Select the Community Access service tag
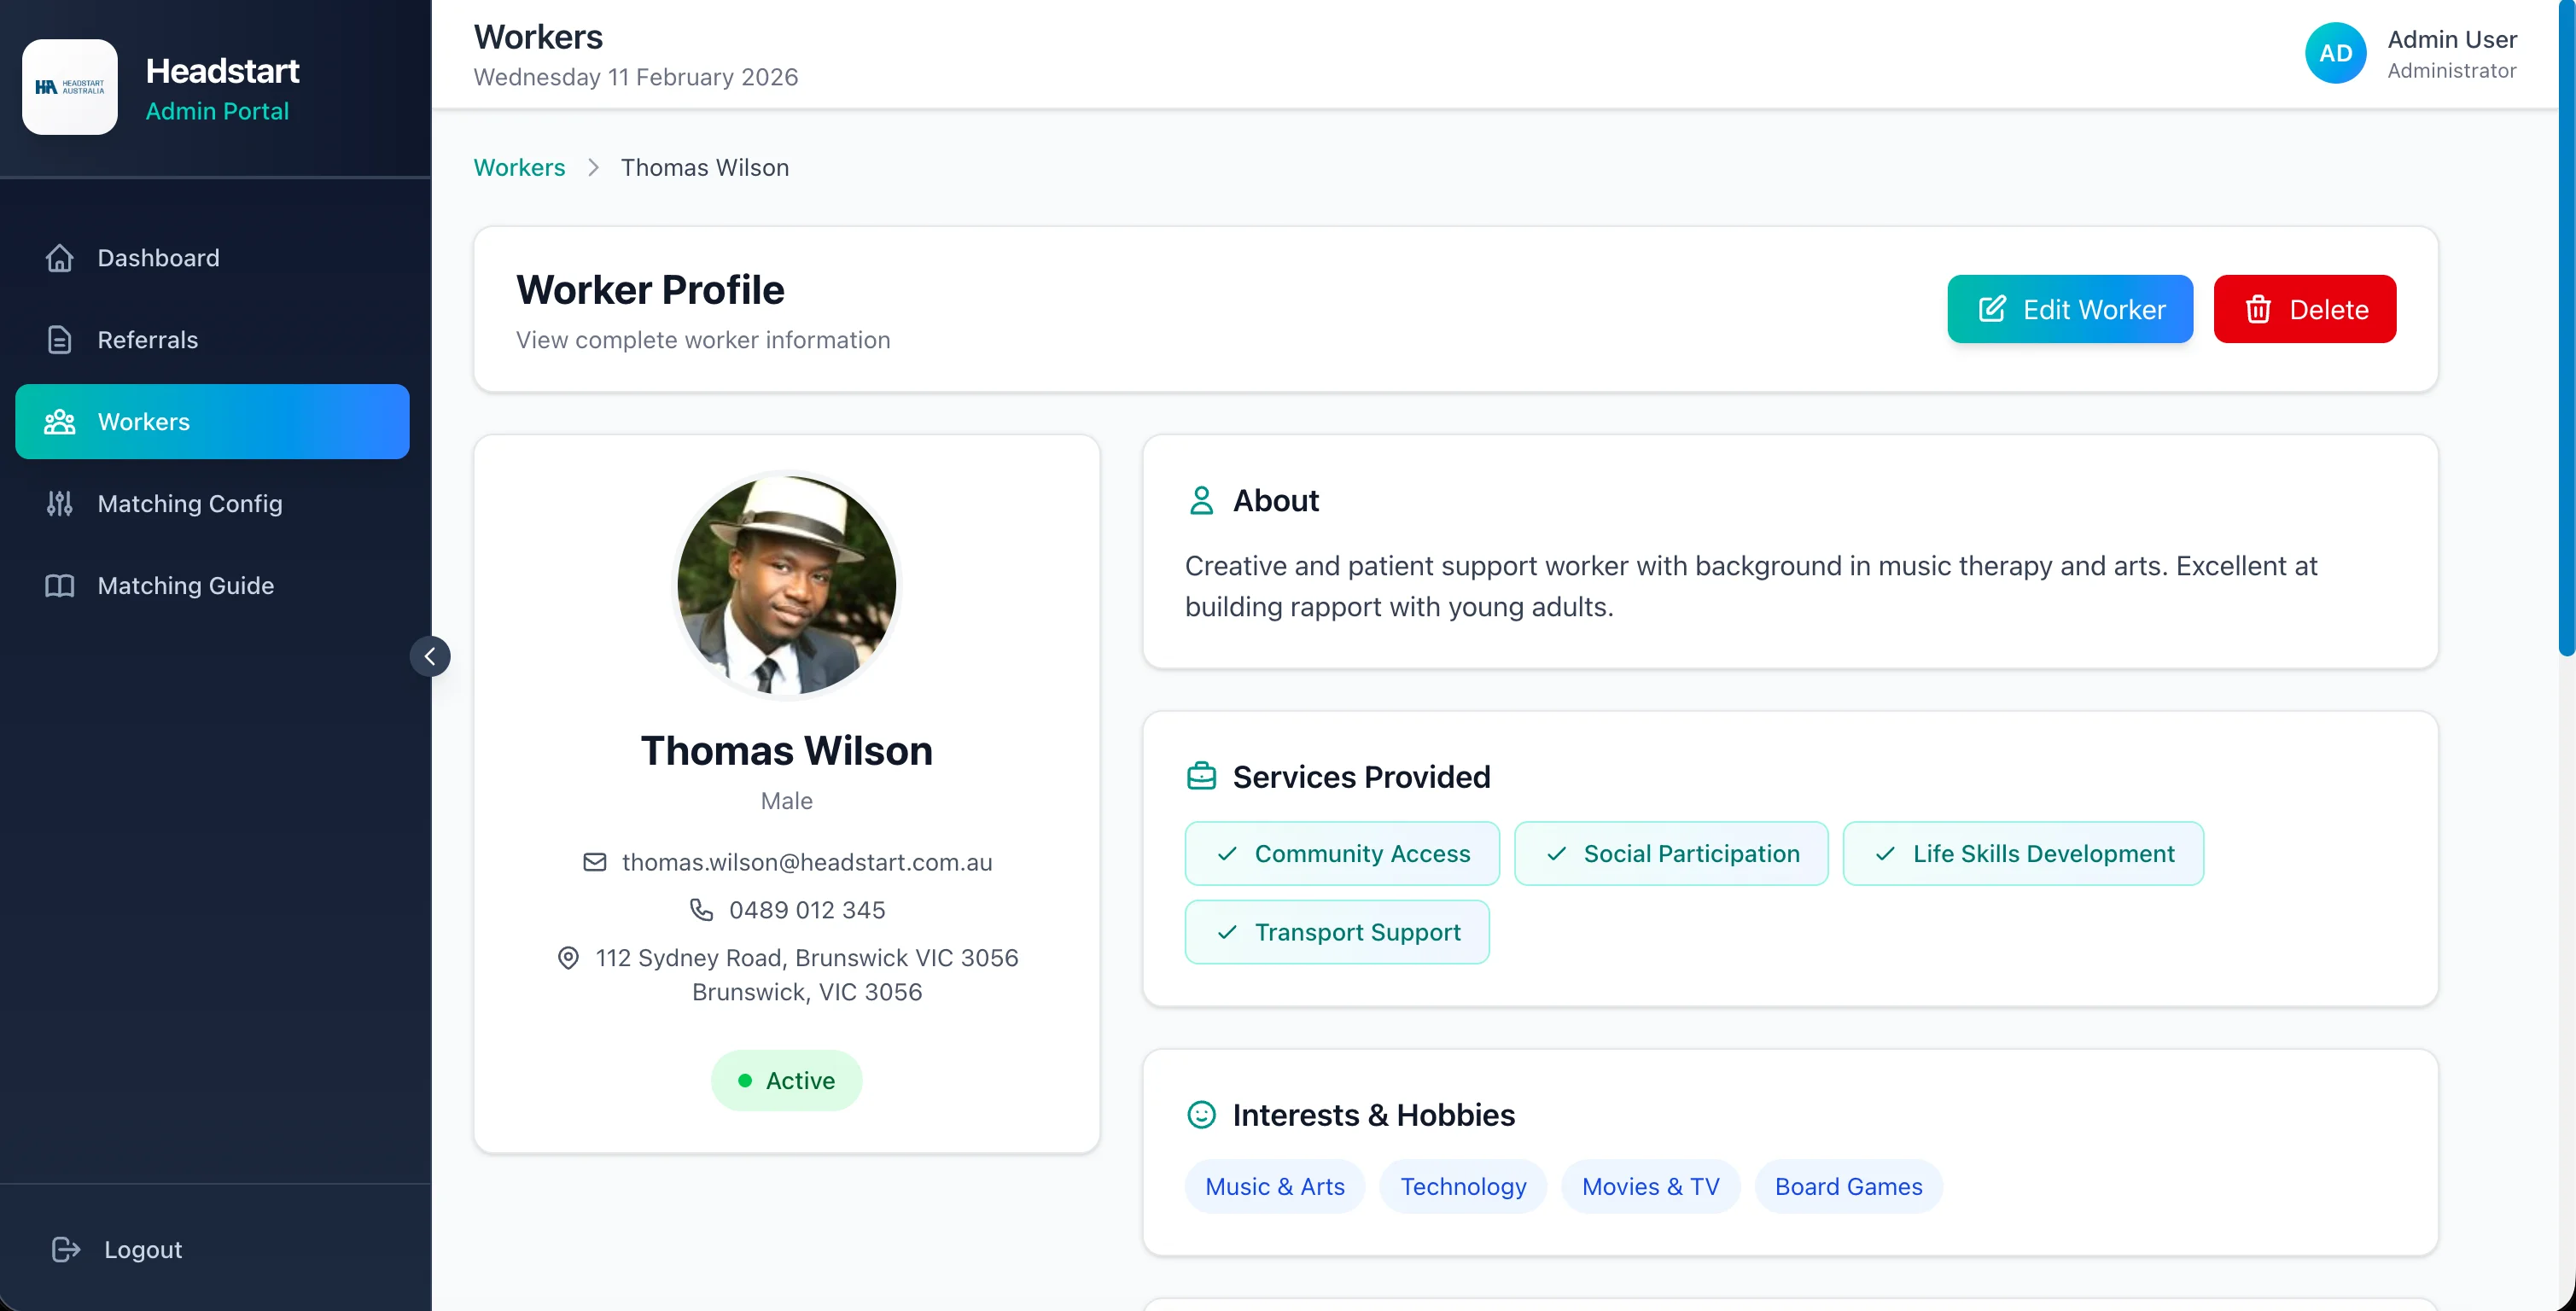Viewport: 2576px width, 1311px height. pyautogui.click(x=1342, y=854)
